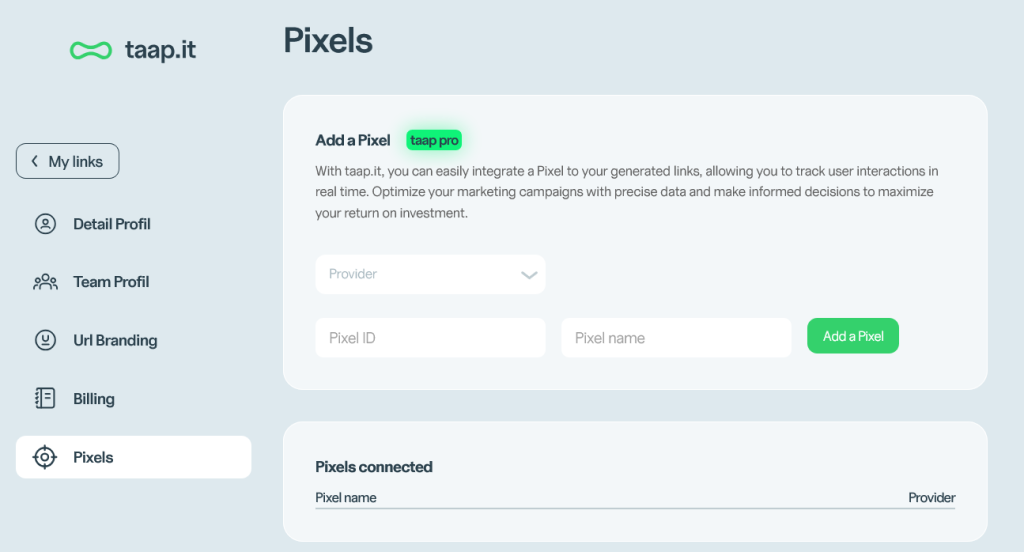Expand the Provider list using its chevron arrow
The image size is (1024, 552).
(529, 275)
